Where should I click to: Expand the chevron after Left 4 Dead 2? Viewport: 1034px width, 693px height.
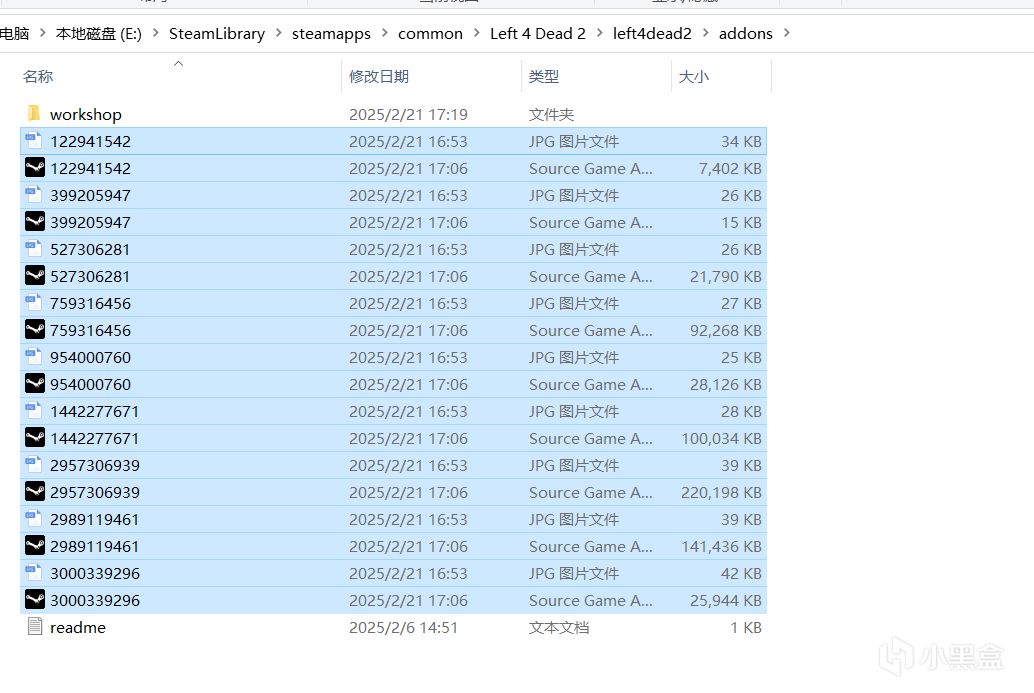pyautogui.click(x=599, y=33)
